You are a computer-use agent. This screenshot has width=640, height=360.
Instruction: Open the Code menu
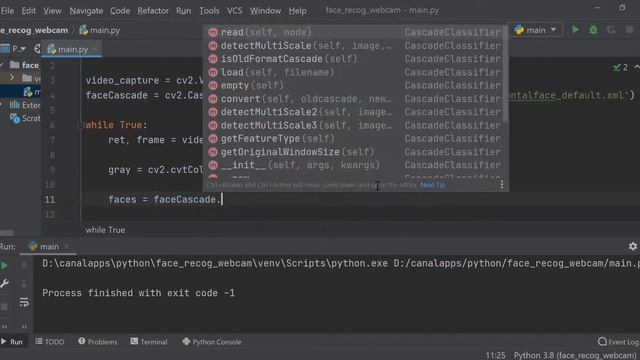click(x=120, y=11)
